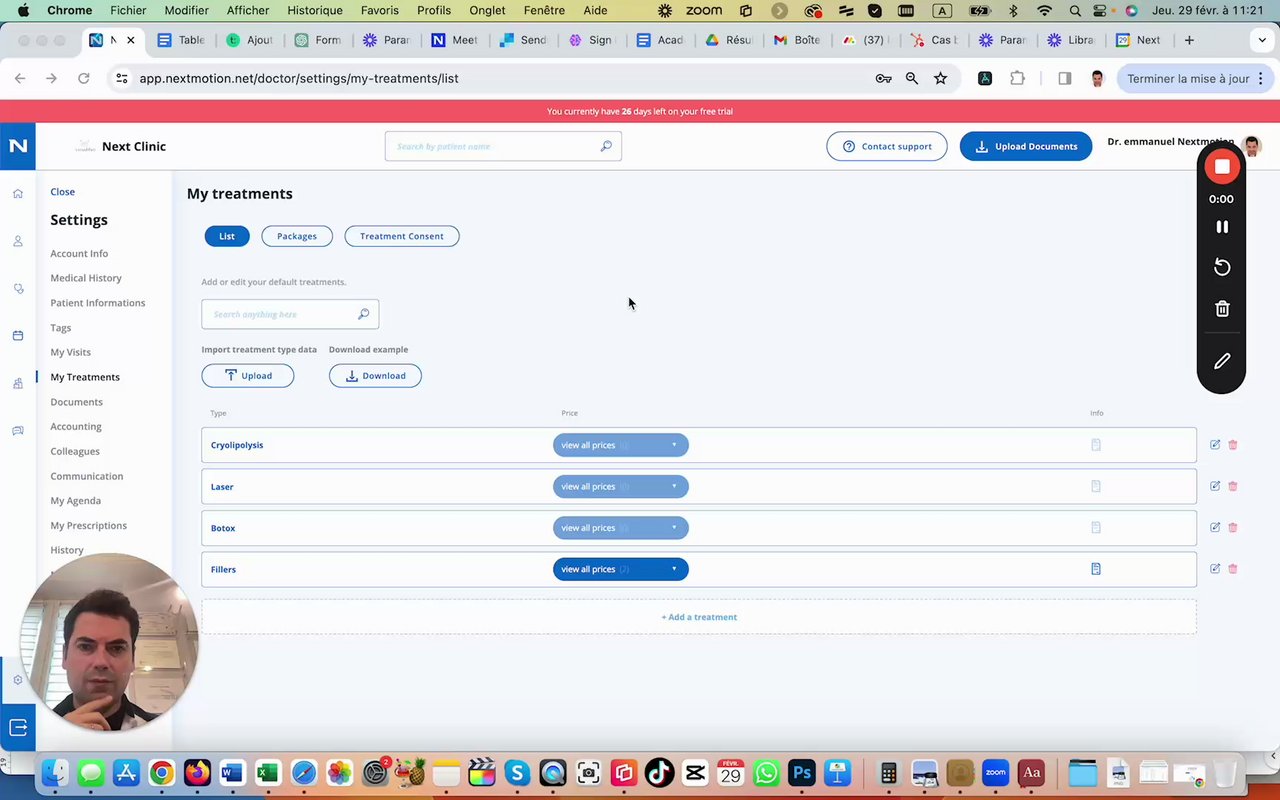Edit the Laser treatment row
Image resolution: width=1280 pixels, height=800 pixels.
tap(1215, 486)
